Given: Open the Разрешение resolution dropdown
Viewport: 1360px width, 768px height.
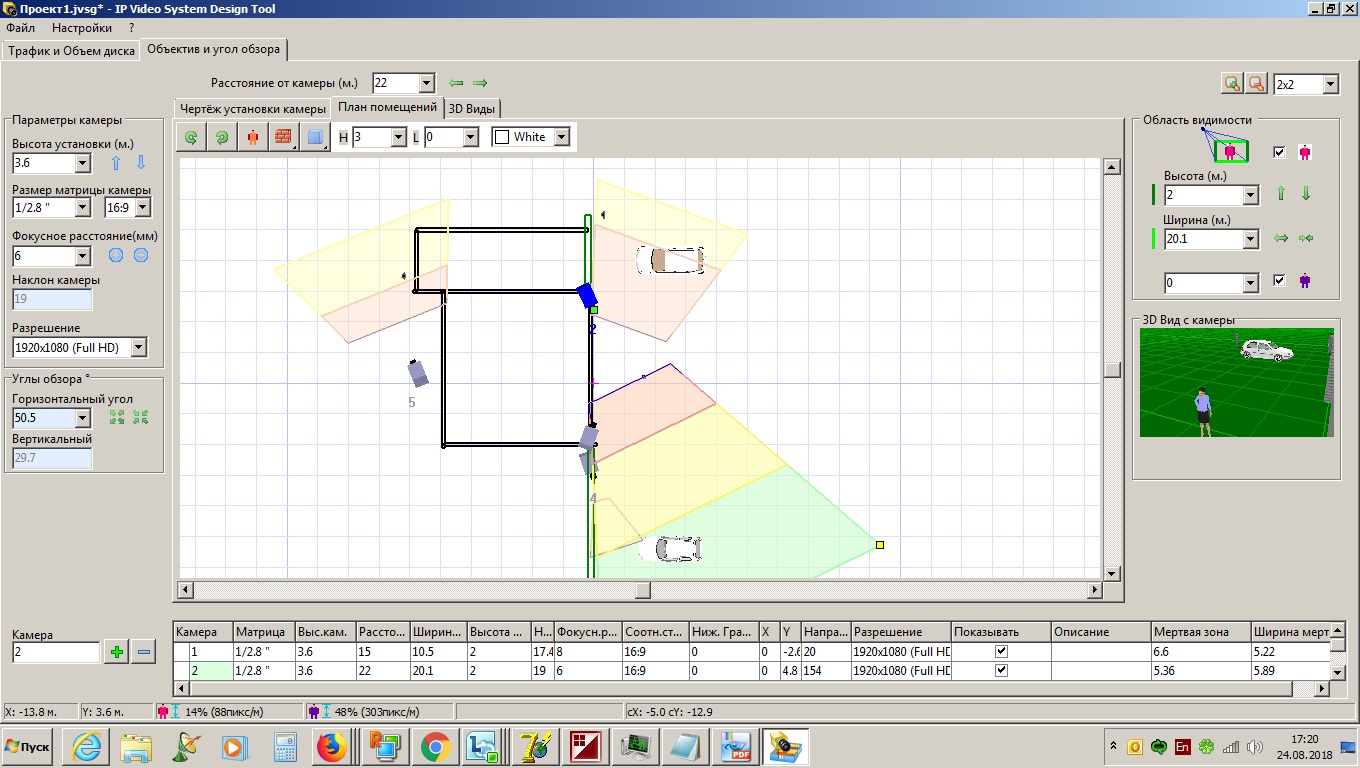Looking at the screenshot, I should pyautogui.click(x=138, y=348).
